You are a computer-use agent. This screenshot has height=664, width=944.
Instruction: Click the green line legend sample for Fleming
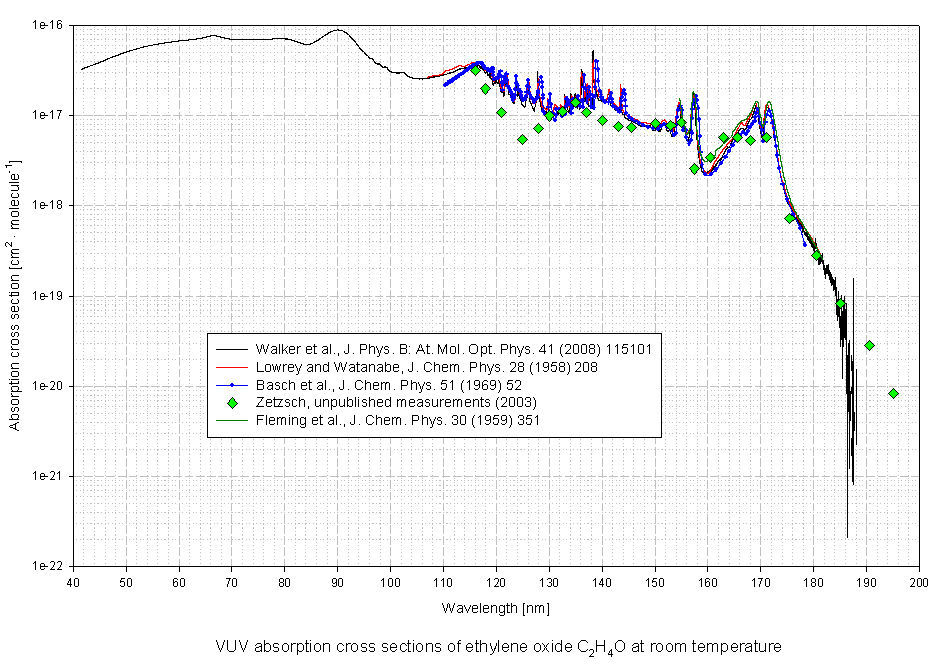click(232, 420)
